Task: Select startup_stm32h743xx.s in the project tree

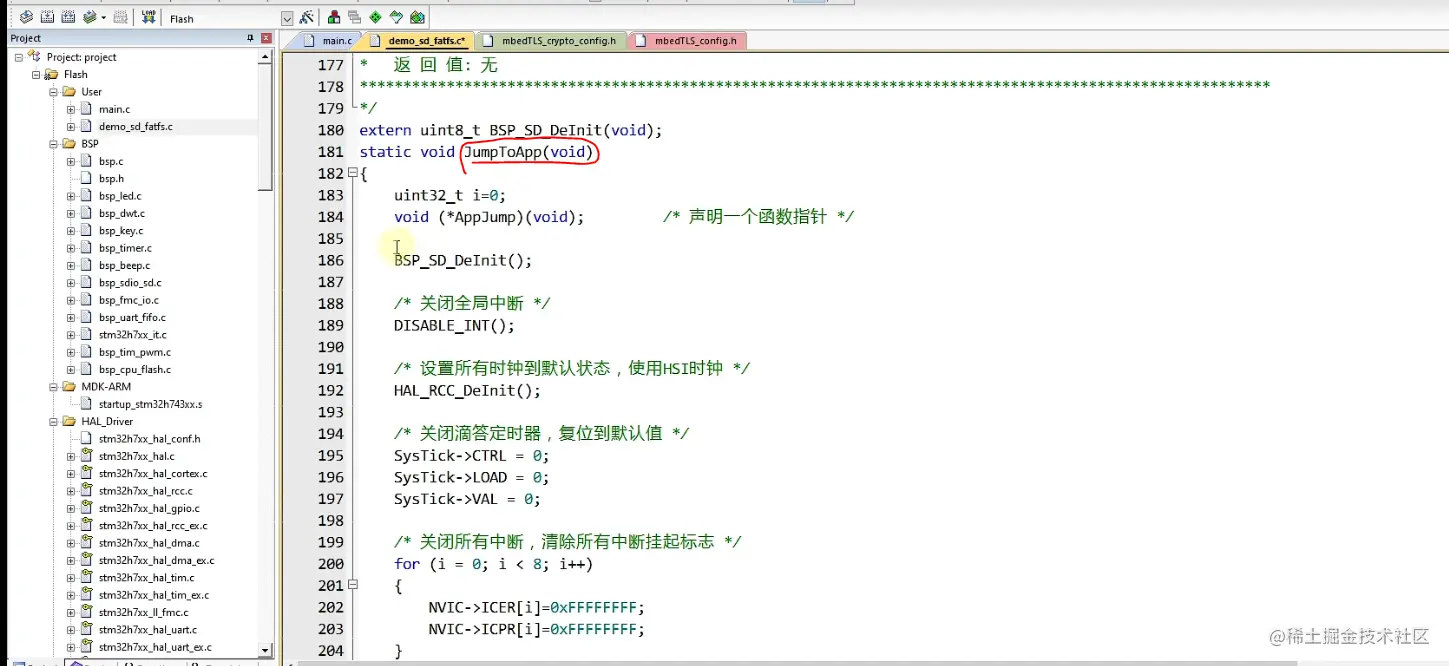Action: [x=150, y=404]
